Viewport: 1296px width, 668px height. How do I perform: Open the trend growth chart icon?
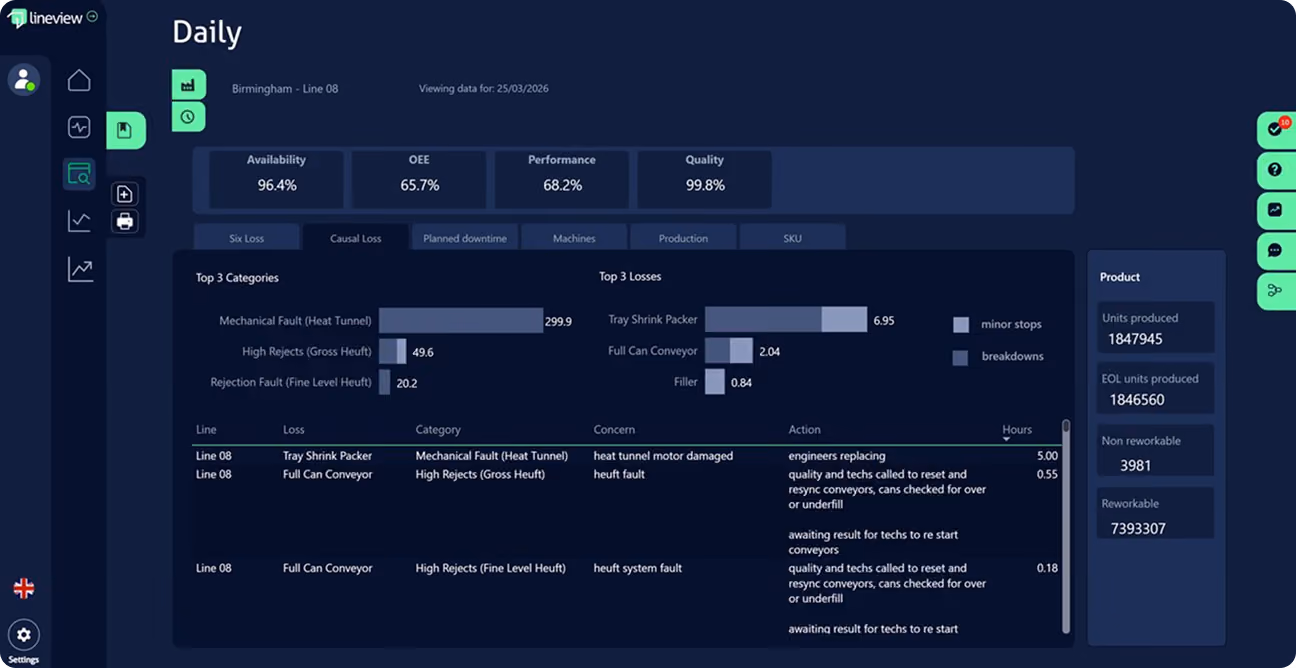point(80,269)
